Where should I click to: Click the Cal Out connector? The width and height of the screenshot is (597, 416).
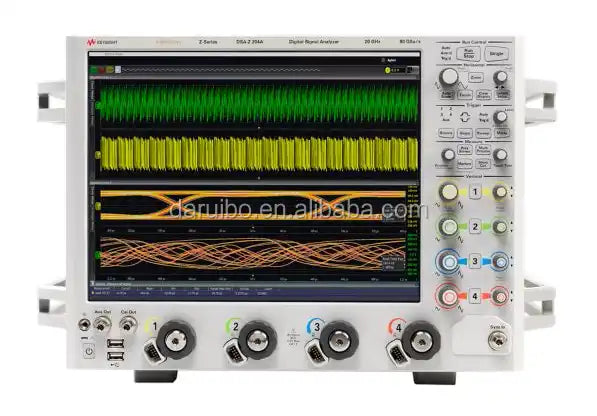(128, 325)
